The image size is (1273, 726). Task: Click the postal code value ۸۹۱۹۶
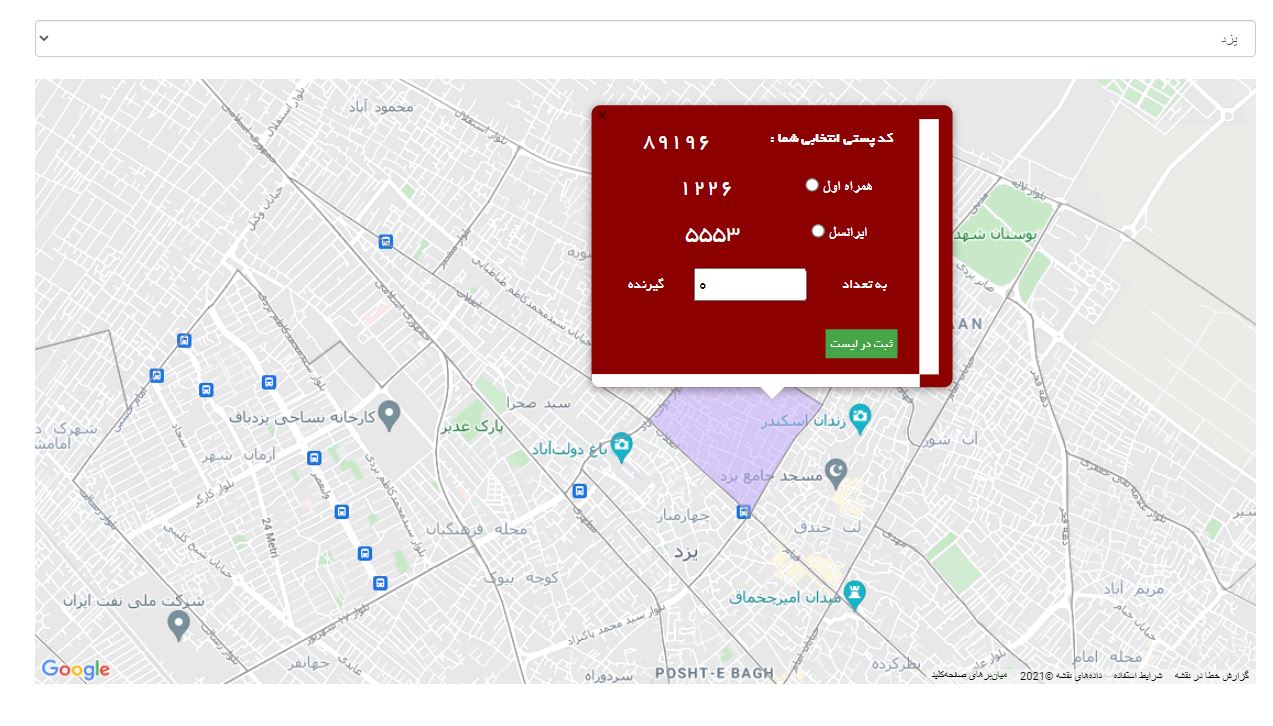tap(676, 142)
